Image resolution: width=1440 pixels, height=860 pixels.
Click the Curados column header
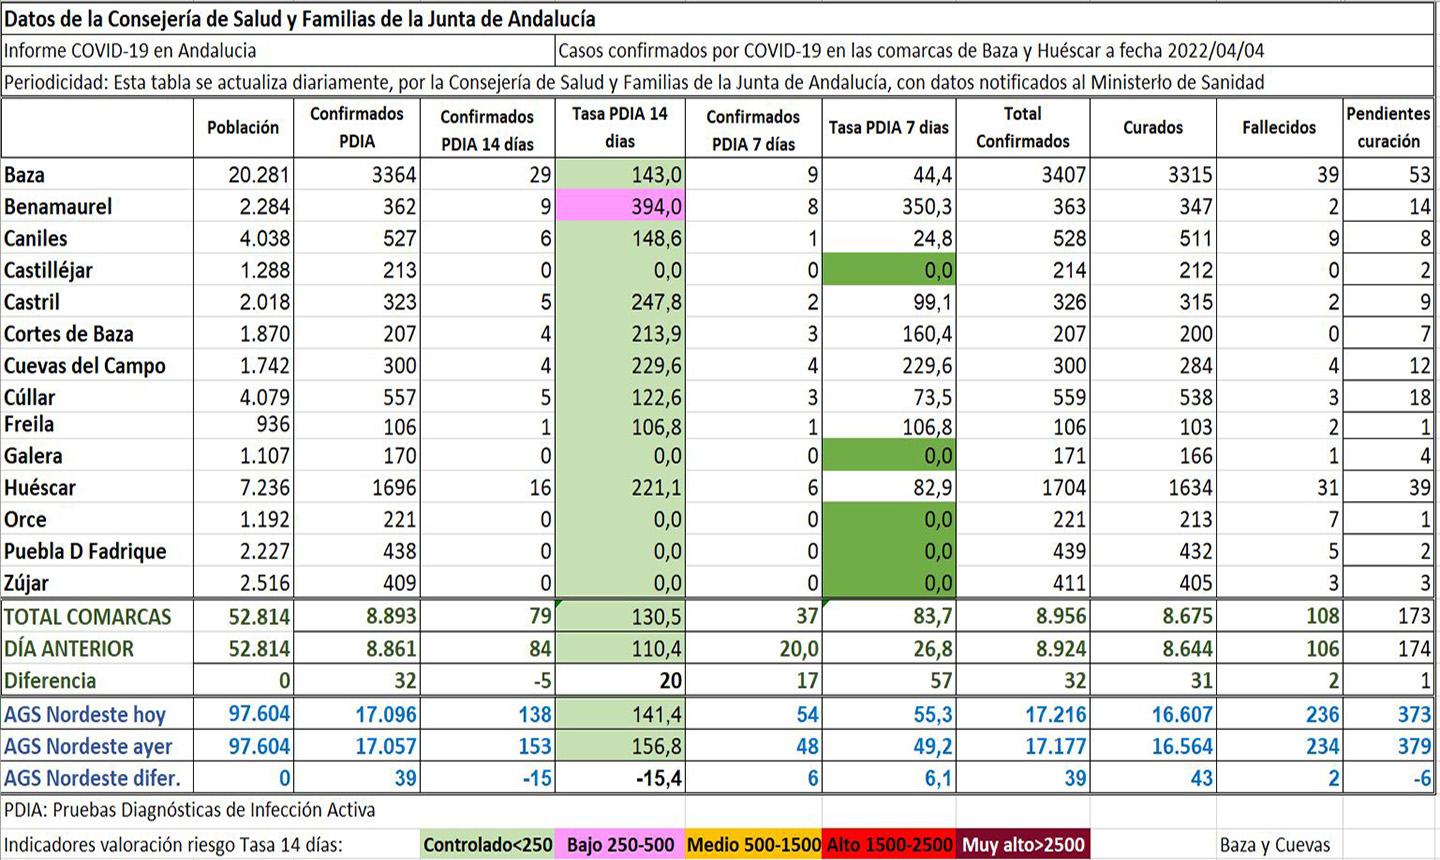point(1152,128)
